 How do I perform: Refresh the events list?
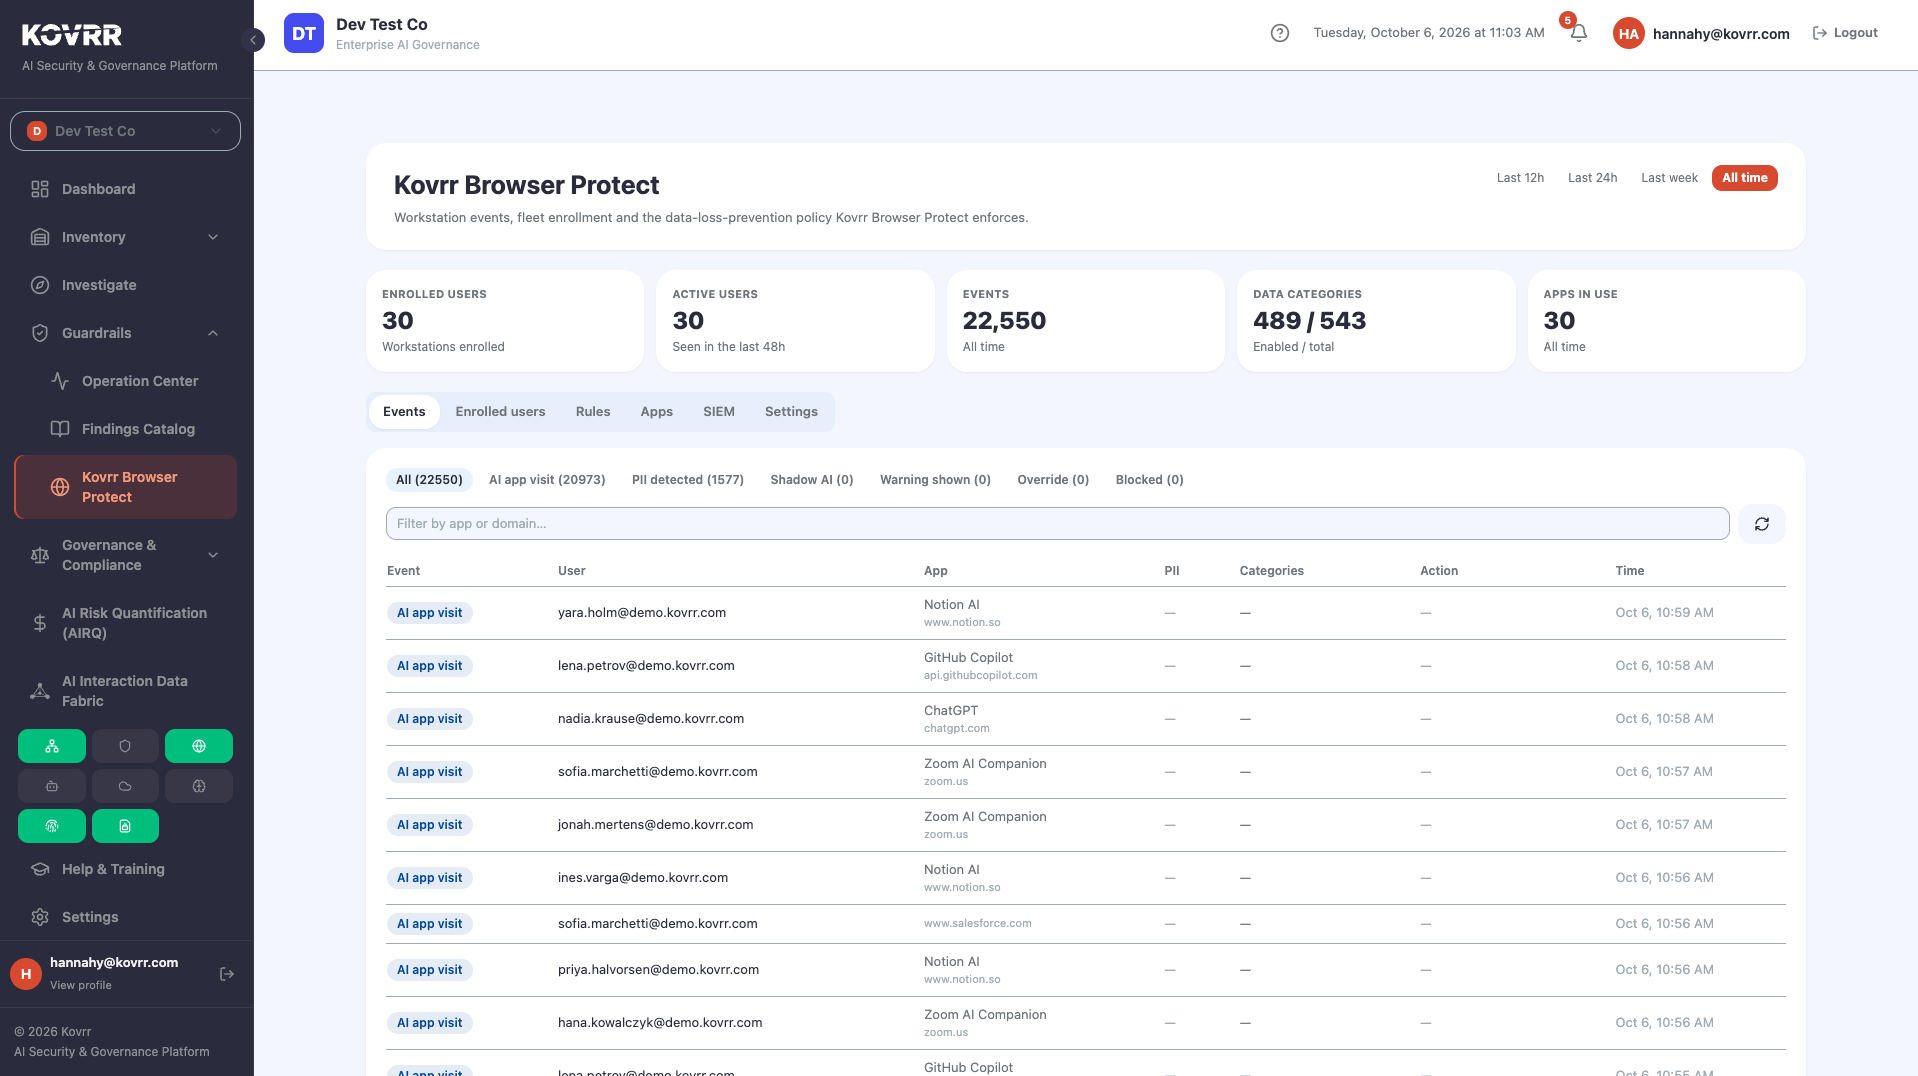pos(1762,524)
